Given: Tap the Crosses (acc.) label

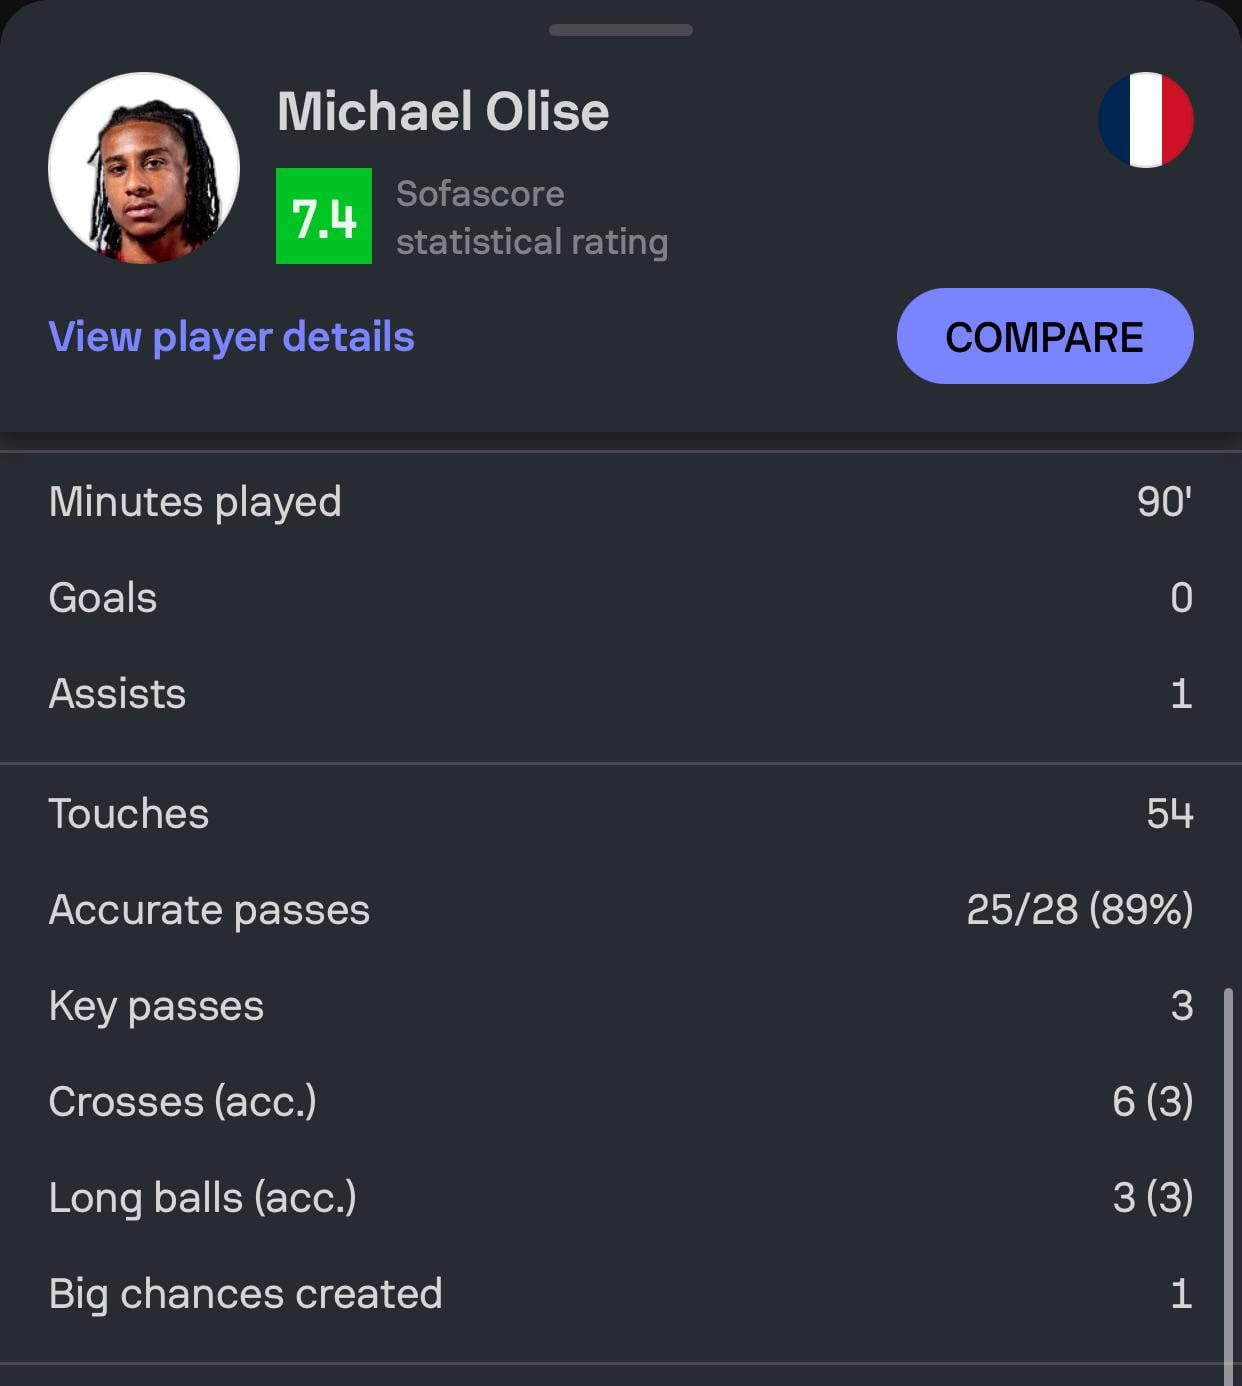Looking at the screenshot, I should 182,1102.
